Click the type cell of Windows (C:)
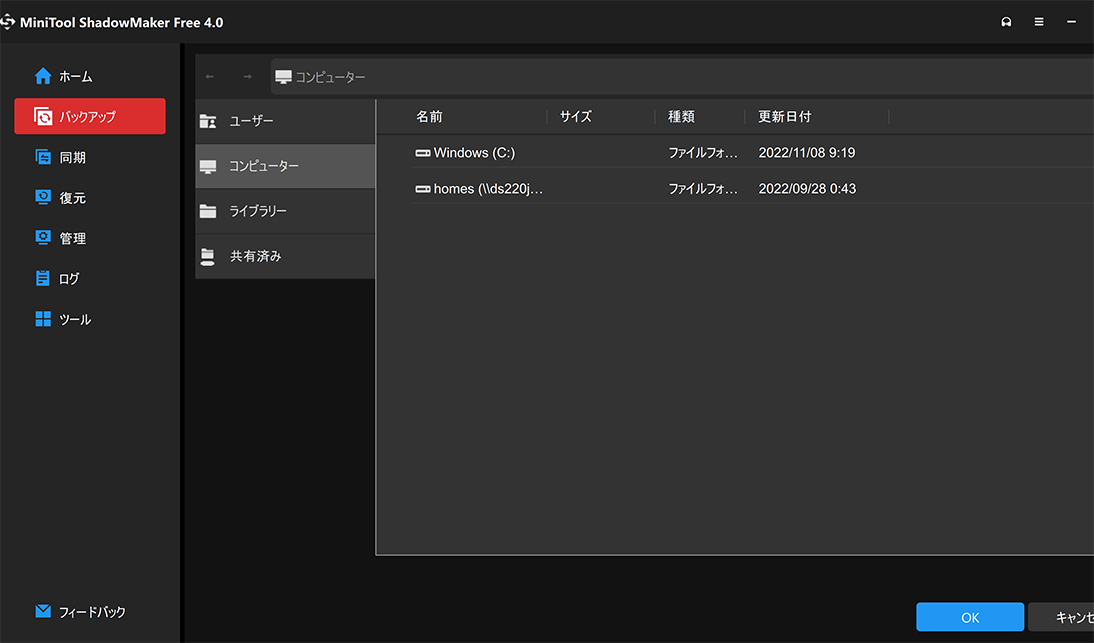1094x643 pixels. coord(703,153)
